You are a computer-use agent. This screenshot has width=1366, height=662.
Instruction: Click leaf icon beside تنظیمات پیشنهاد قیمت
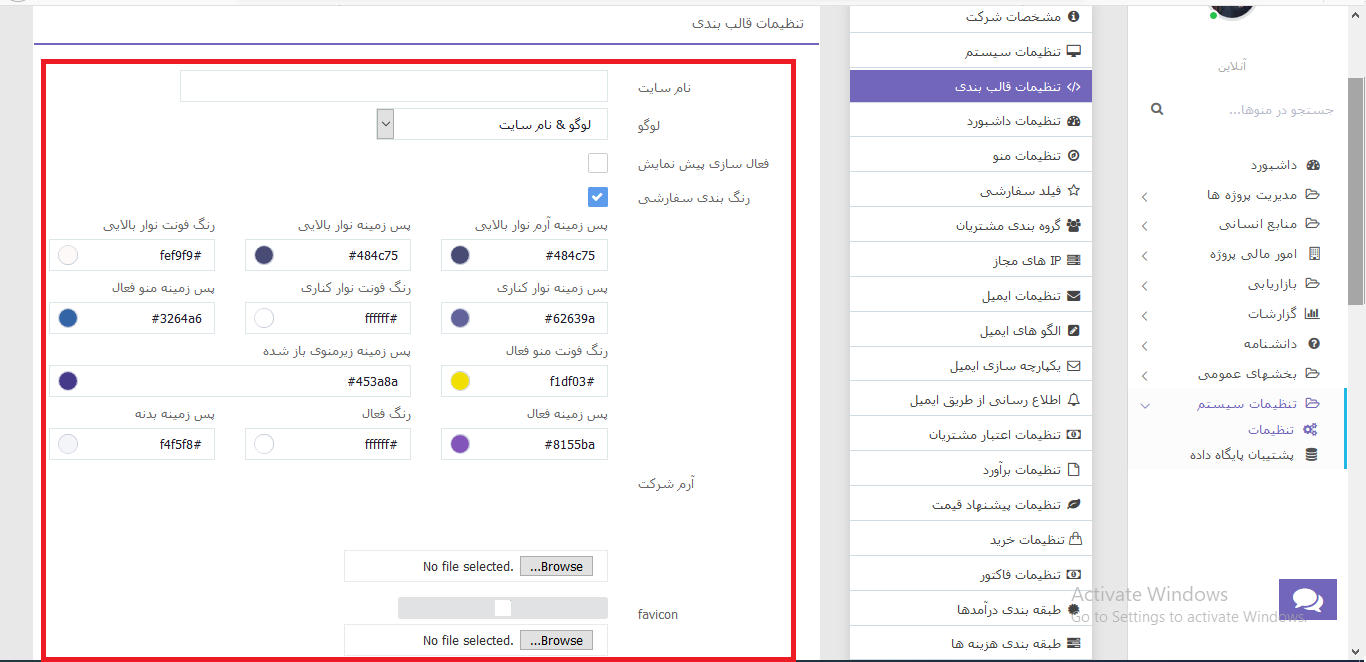tap(1074, 505)
